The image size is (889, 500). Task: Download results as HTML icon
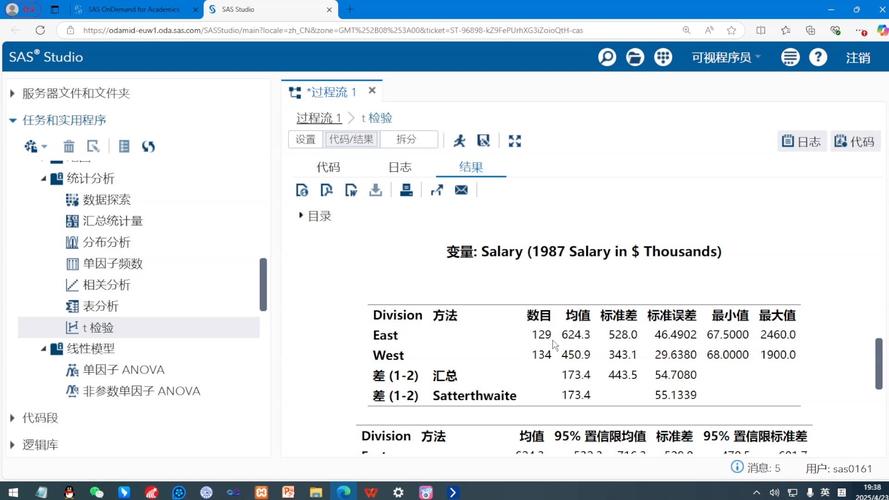pos(302,190)
